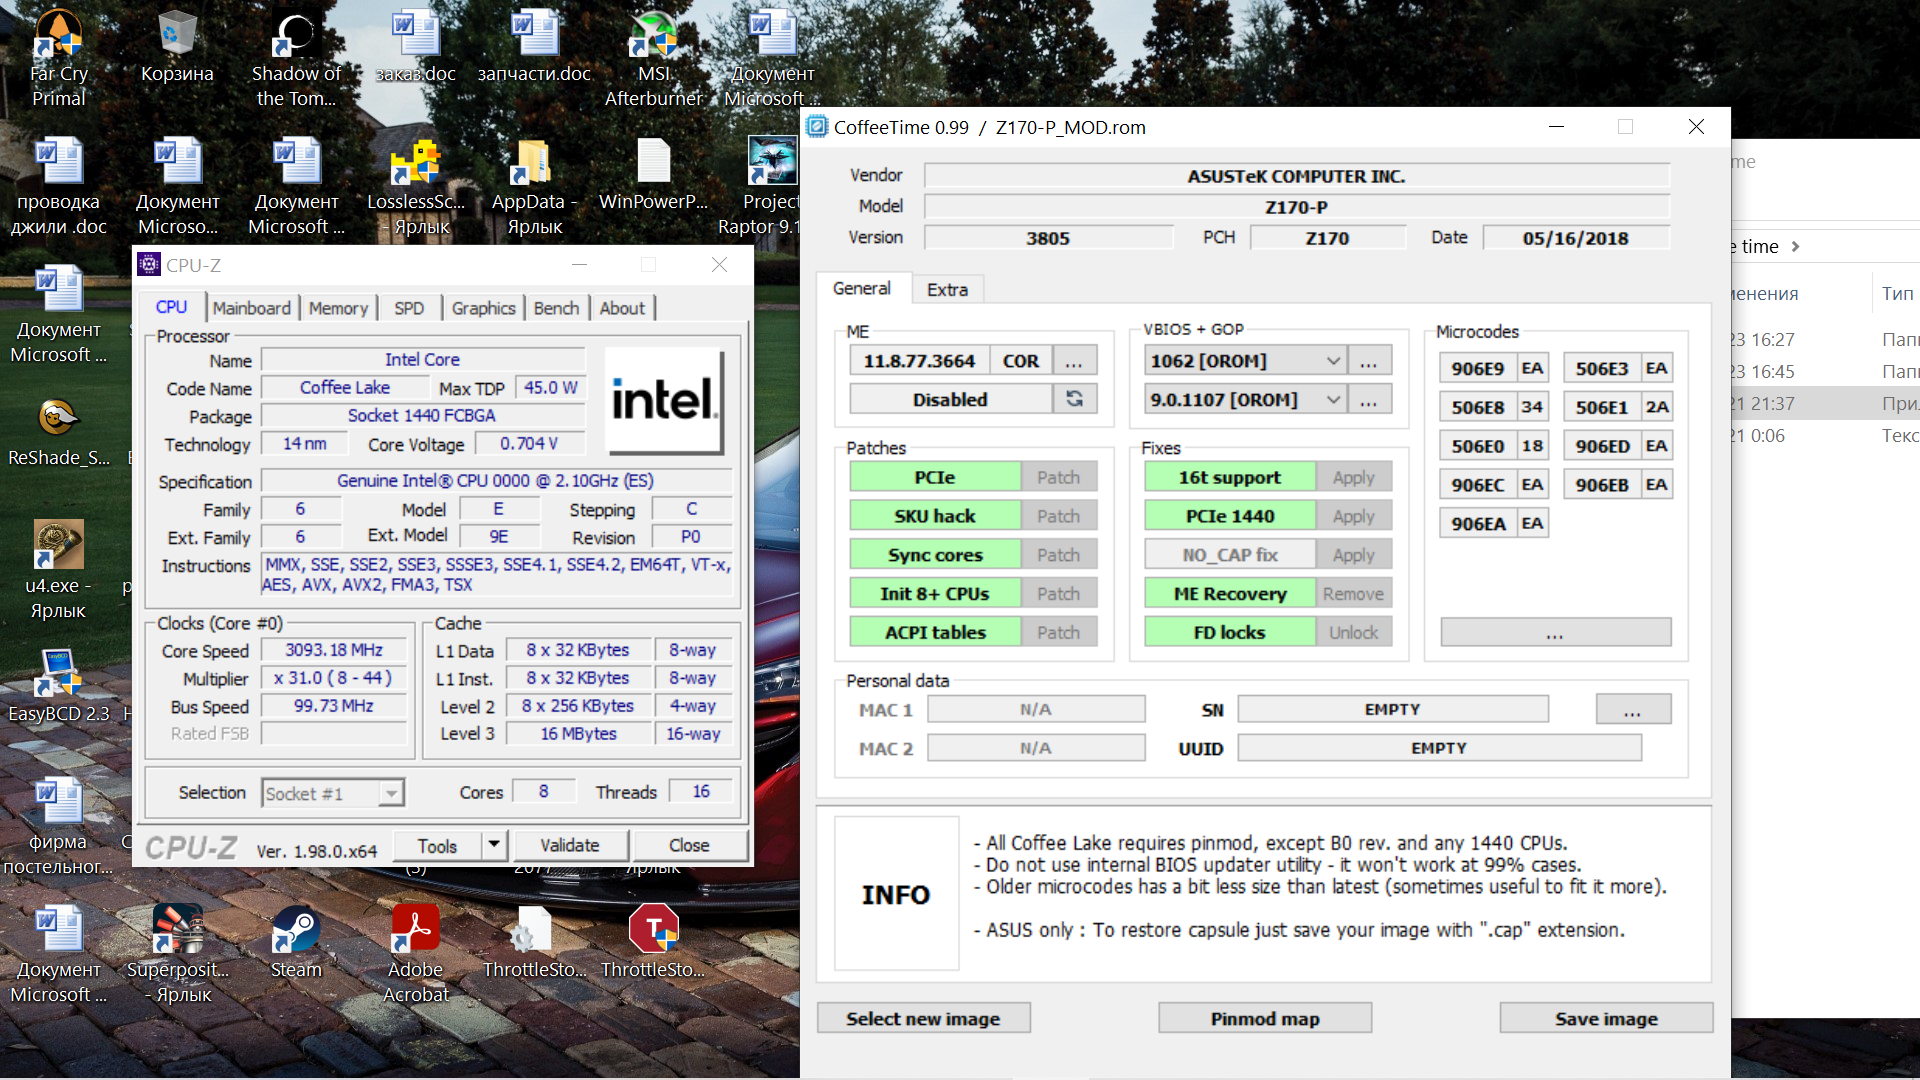The width and height of the screenshot is (1920, 1080).
Task: Switch to the Mainboard tab in CPU-Z
Action: coord(251,308)
